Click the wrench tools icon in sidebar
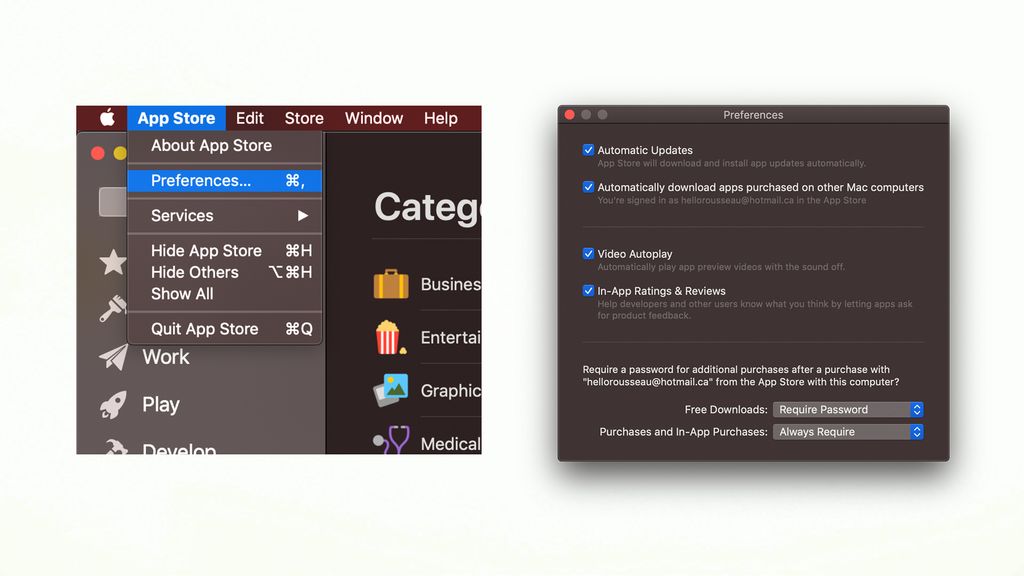Viewport: 1024px width, 576px height. pyautogui.click(x=112, y=309)
